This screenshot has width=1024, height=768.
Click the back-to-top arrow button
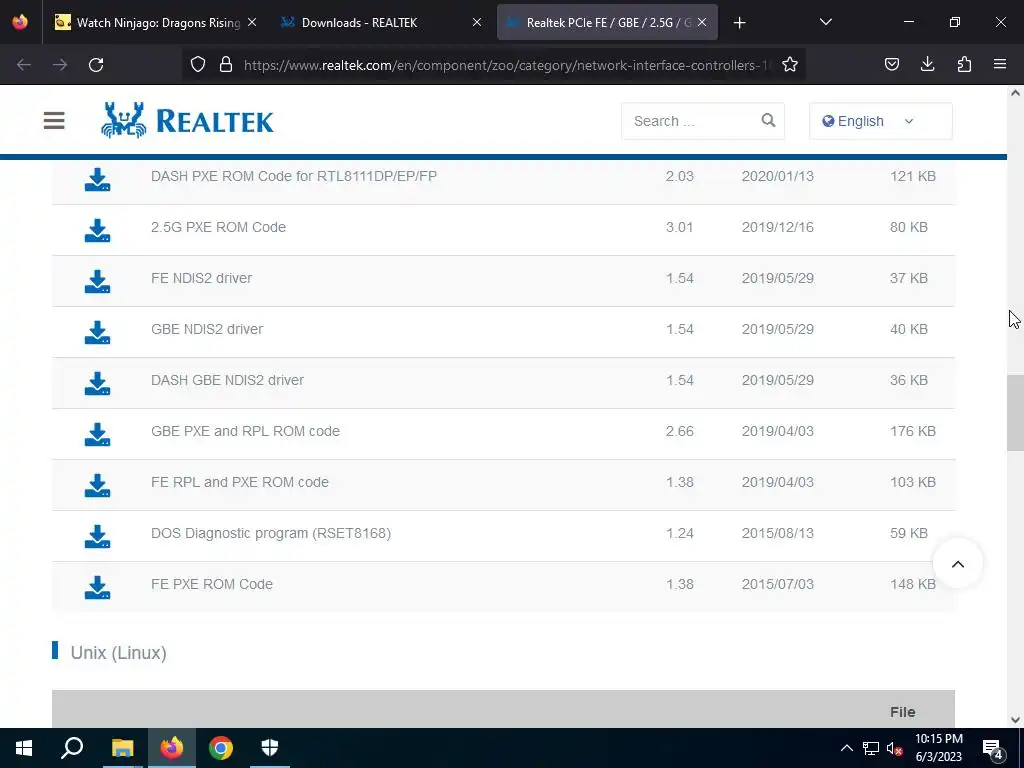coord(957,564)
